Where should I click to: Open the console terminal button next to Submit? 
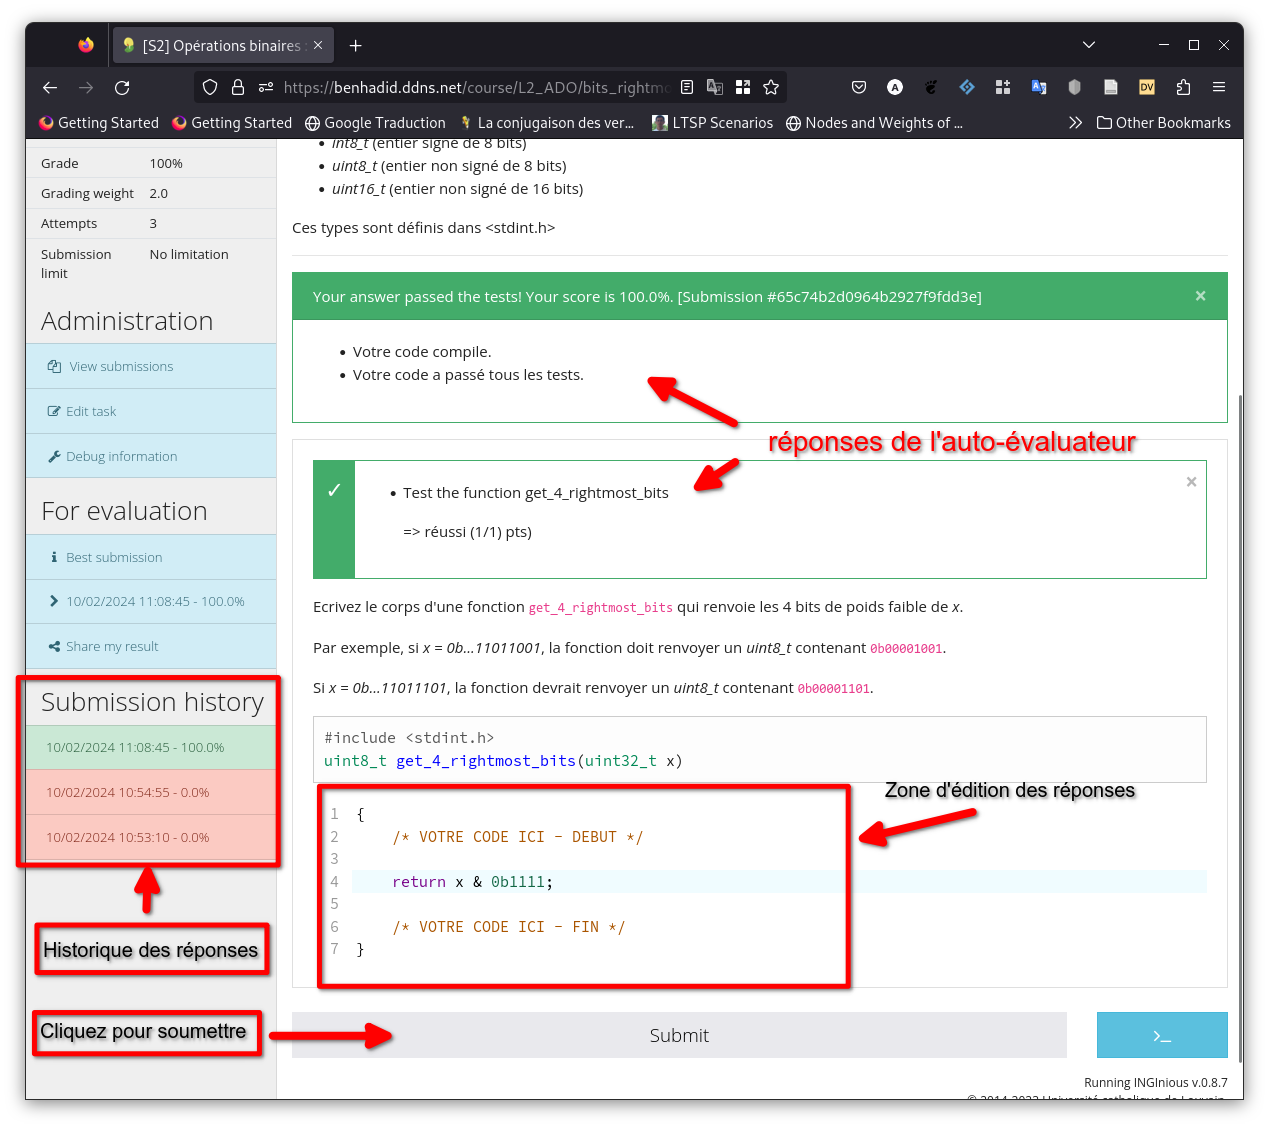1162,1035
